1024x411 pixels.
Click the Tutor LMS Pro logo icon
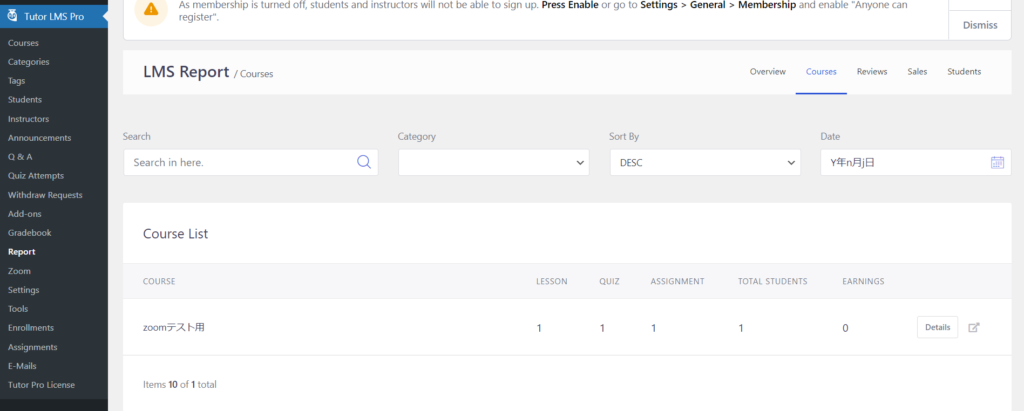click(x=11, y=16)
